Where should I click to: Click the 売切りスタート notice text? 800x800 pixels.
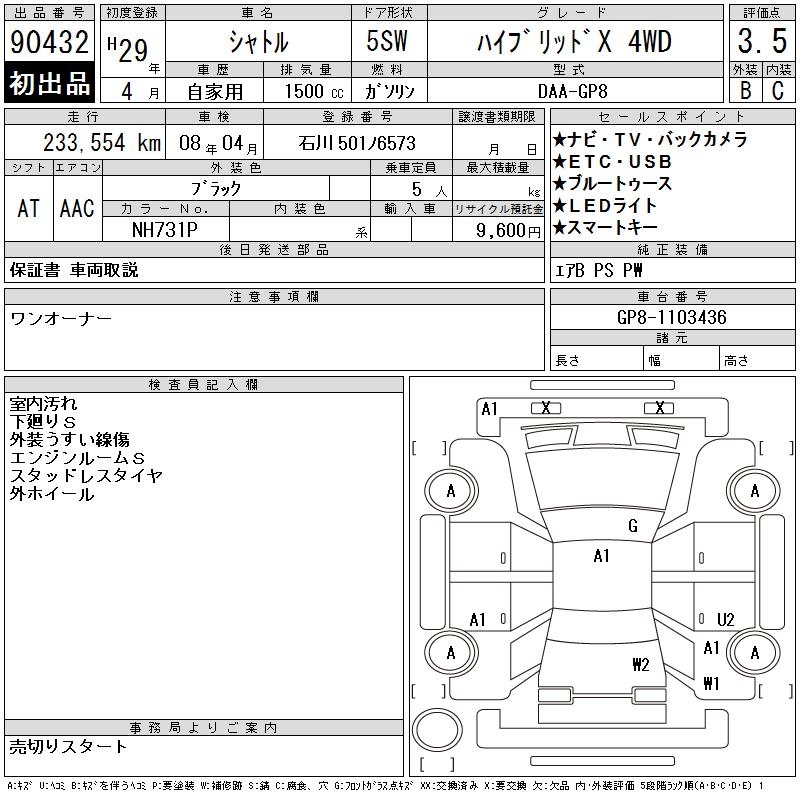(x=68, y=746)
